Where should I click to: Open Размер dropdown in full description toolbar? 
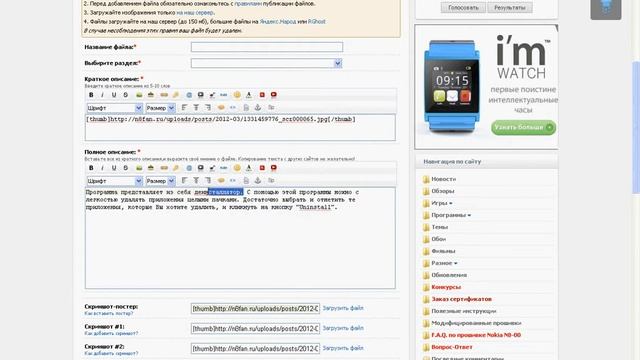(x=160, y=181)
